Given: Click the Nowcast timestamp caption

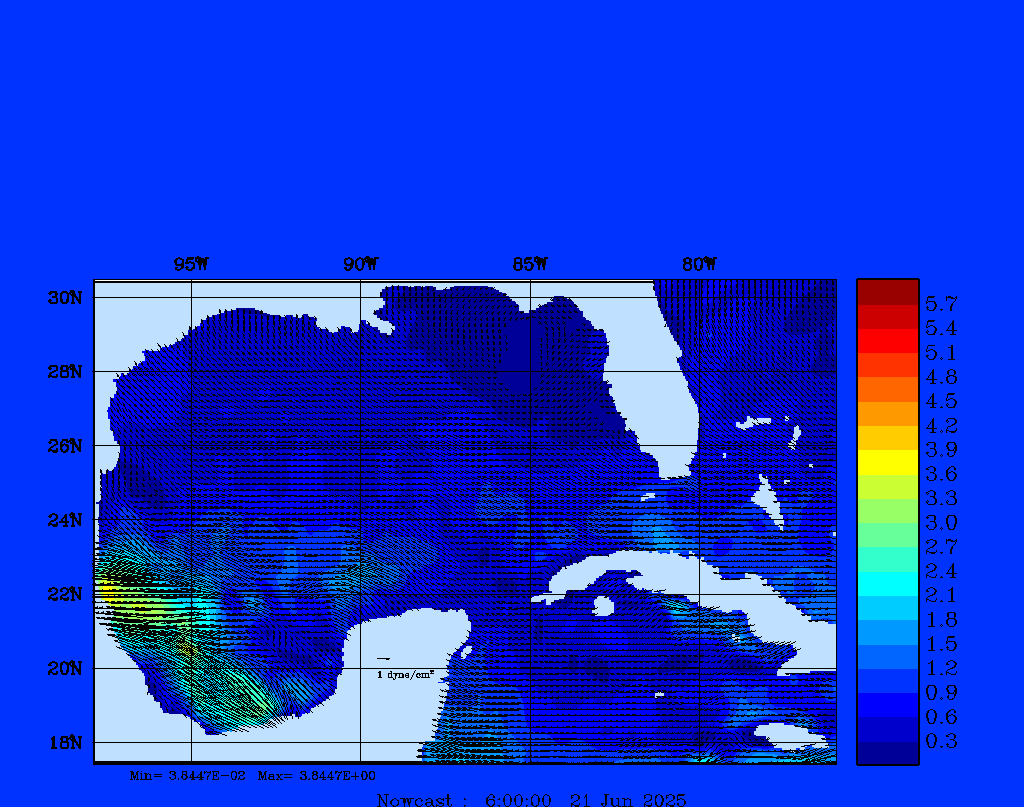Looking at the screenshot, I should click(x=531, y=799).
